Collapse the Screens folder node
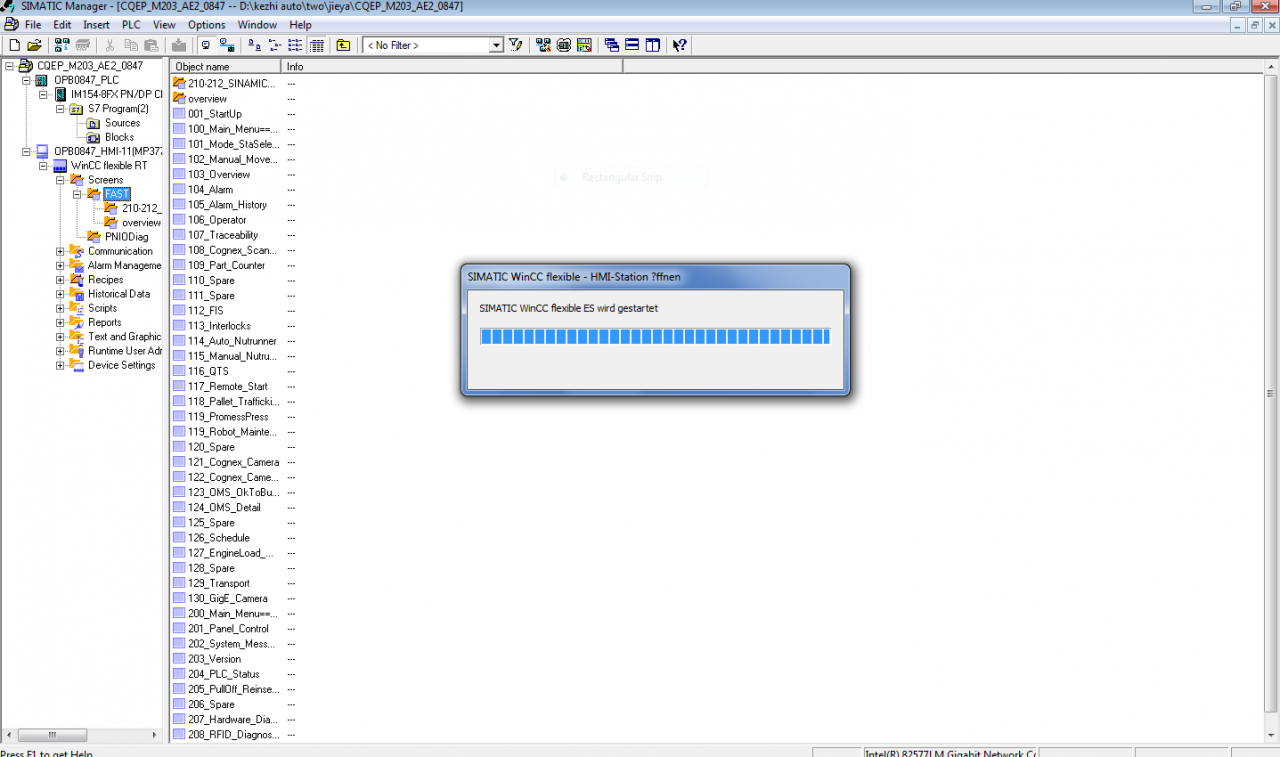This screenshot has height=757, width=1280. click(60, 180)
